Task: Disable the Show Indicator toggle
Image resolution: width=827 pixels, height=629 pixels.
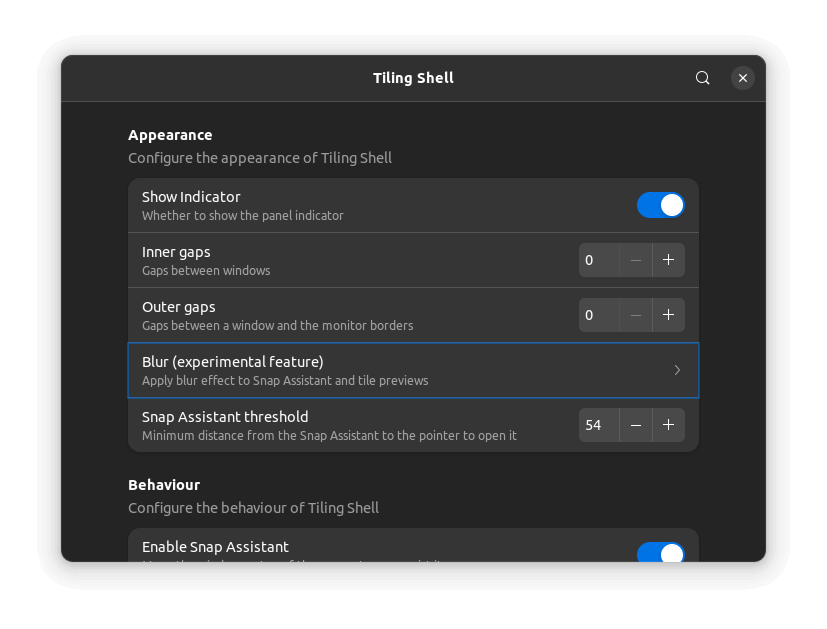Action: click(x=660, y=205)
